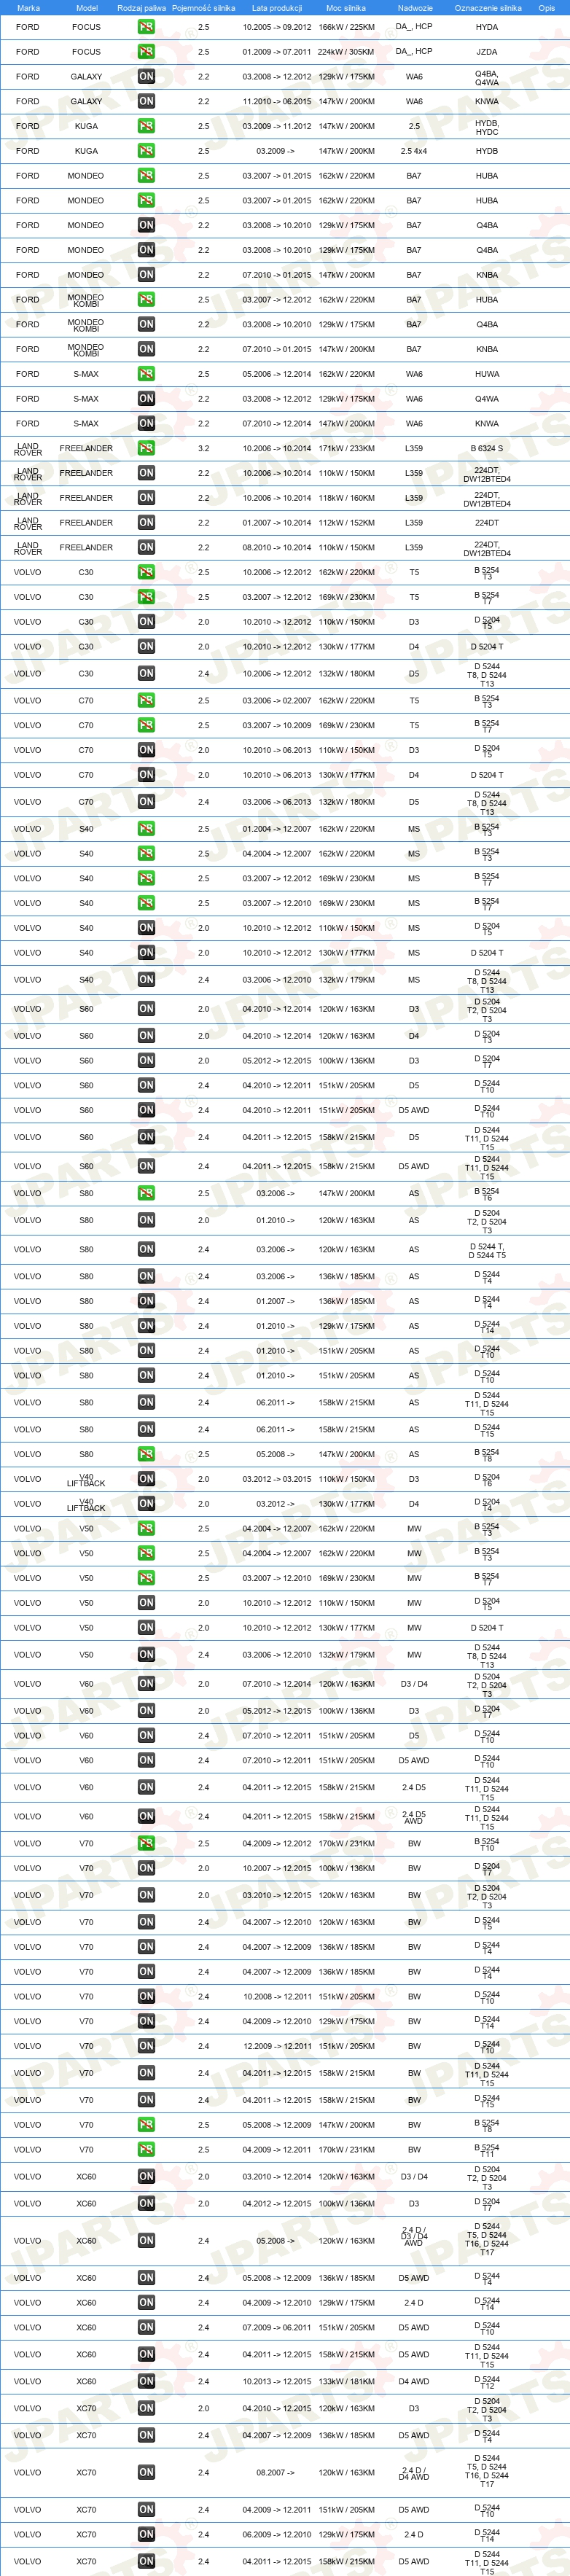This screenshot has width=570, height=2576.
Task: Select the 'D4 AWD' body cell in XC60 row
Action: pos(414,2381)
